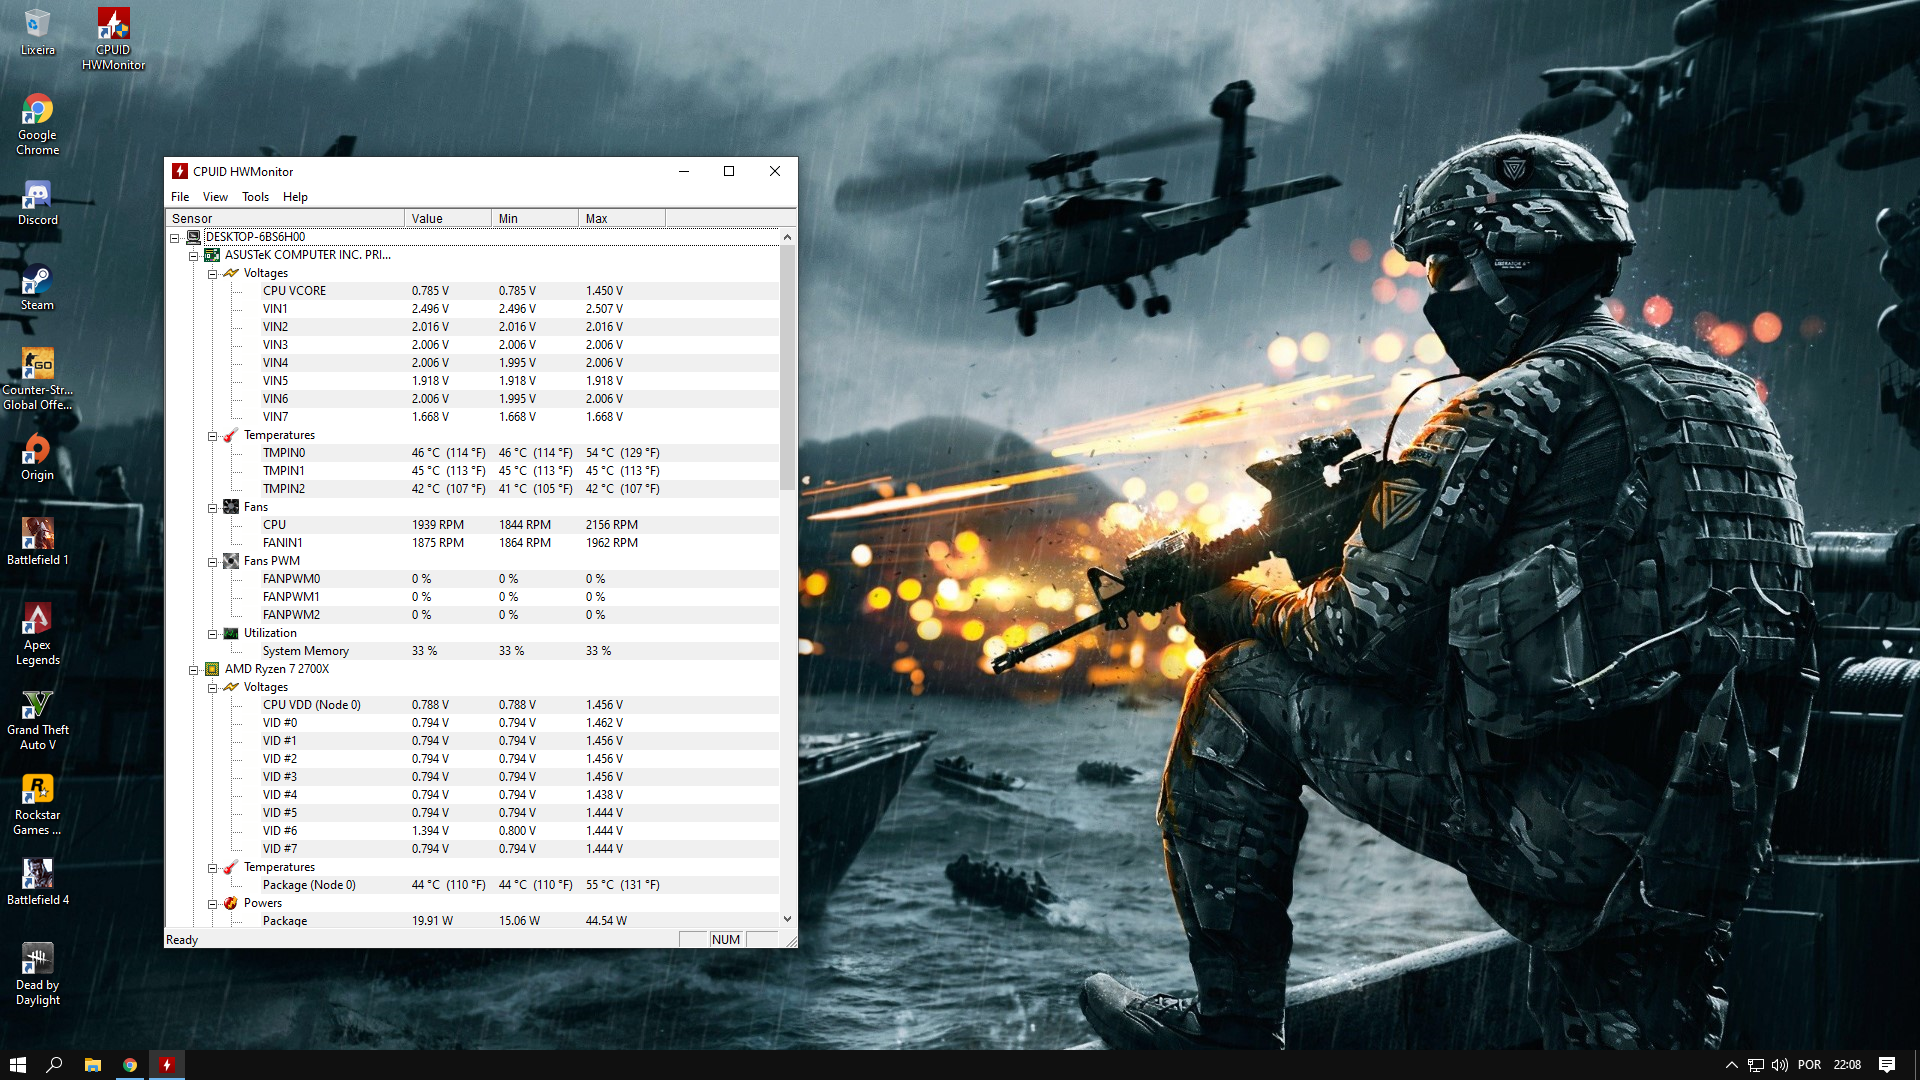Click HWMonitor taskbar button
This screenshot has height=1080, width=1920.
pyautogui.click(x=167, y=1065)
